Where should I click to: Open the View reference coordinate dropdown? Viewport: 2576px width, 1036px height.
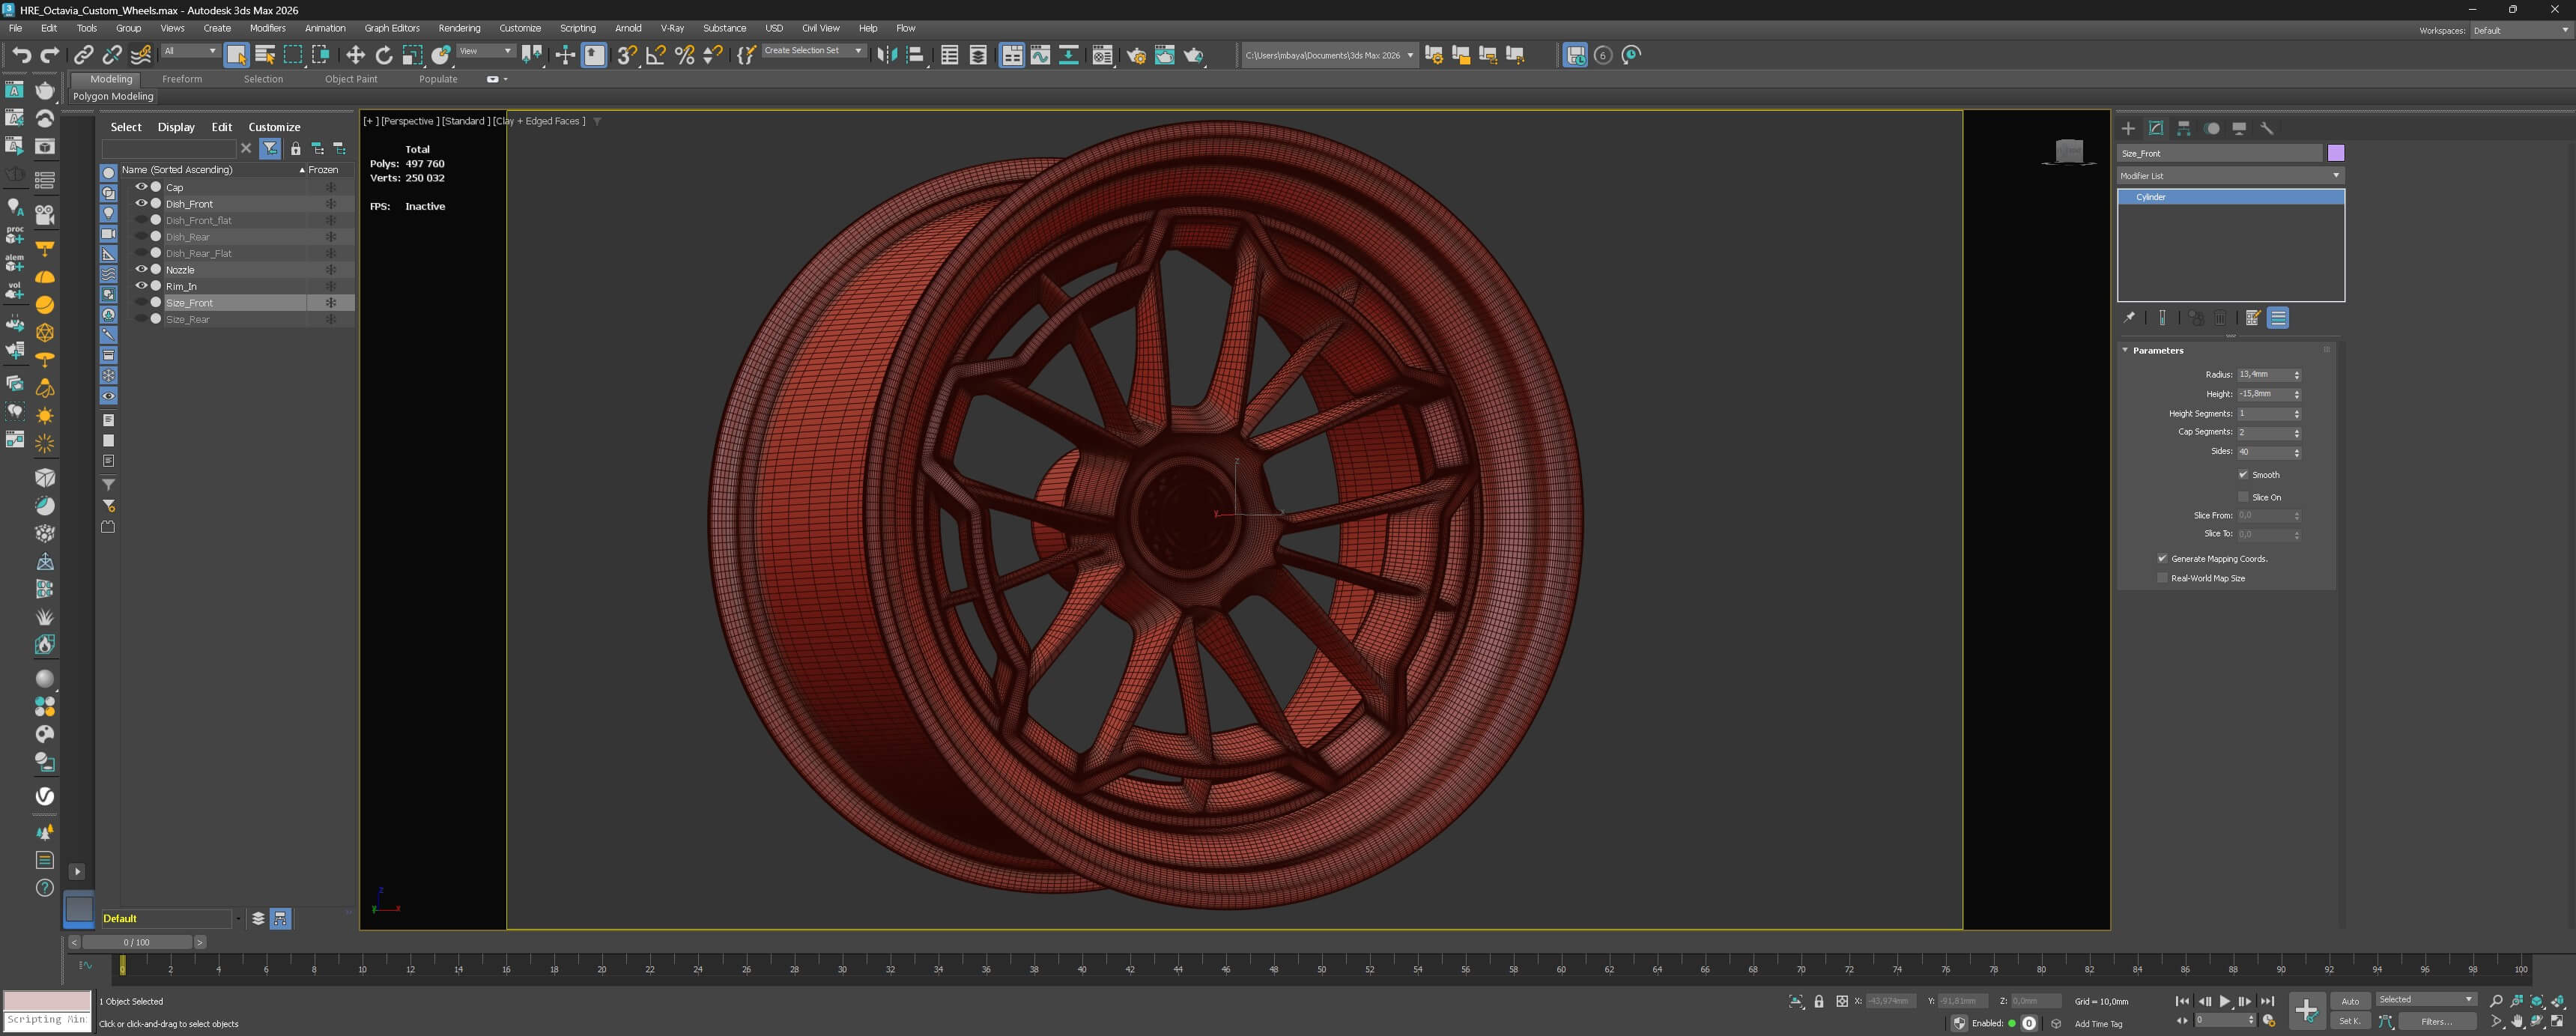pyautogui.click(x=486, y=51)
